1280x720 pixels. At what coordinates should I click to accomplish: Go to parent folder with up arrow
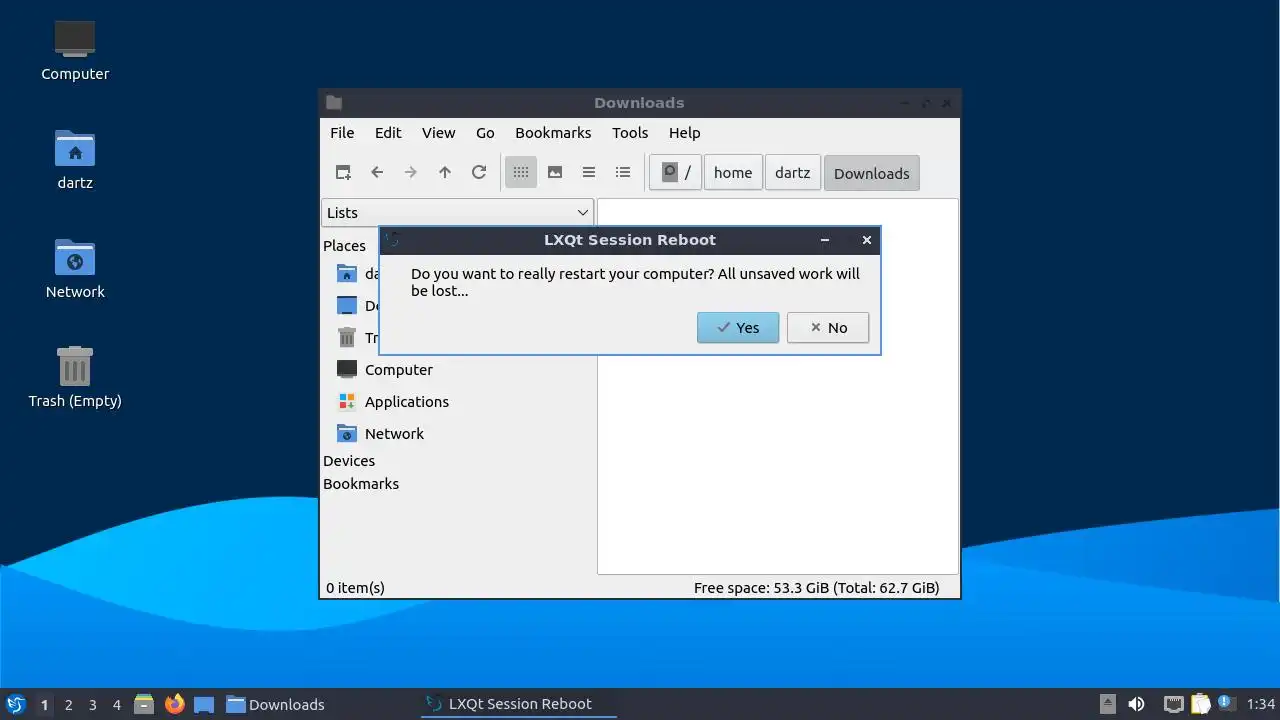pyautogui.click(x=445, y=172)
